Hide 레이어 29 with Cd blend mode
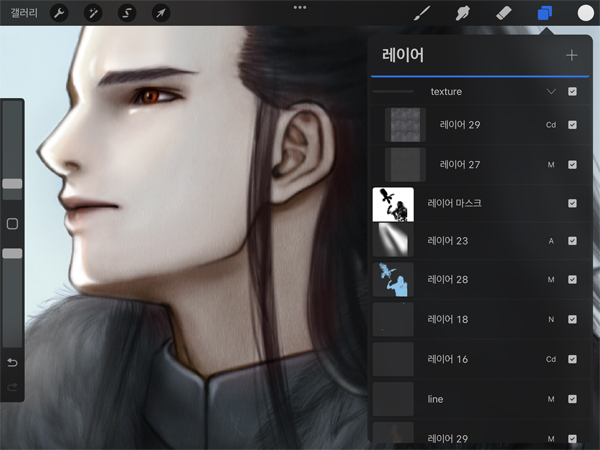The height and width of the screenshot is (450, 600). tap(572, 125)
